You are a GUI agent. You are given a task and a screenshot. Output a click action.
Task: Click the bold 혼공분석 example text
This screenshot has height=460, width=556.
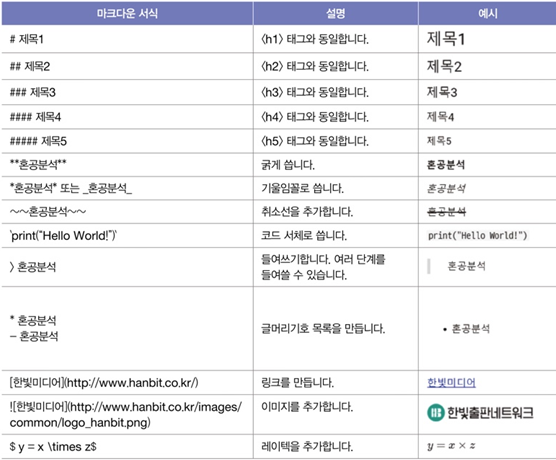coord(446,165)
